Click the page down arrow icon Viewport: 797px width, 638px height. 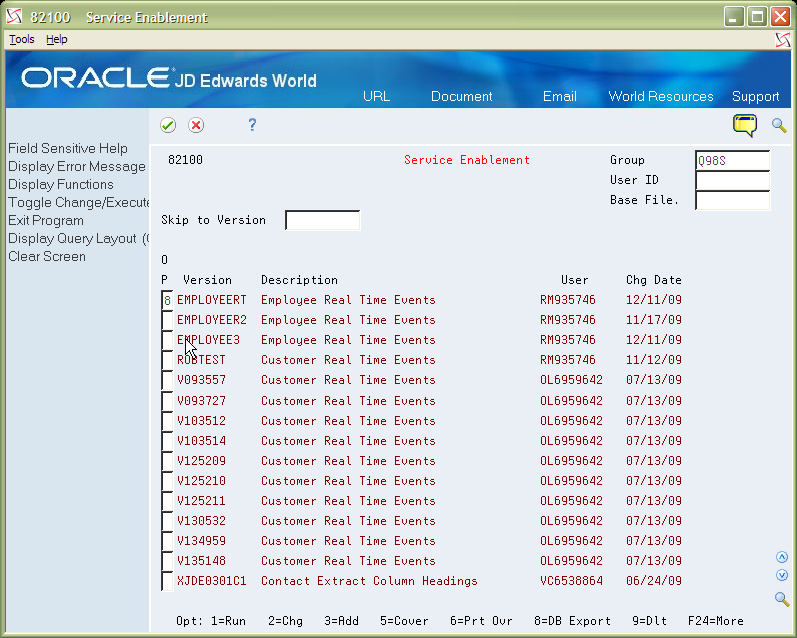[x=782, y=575]
